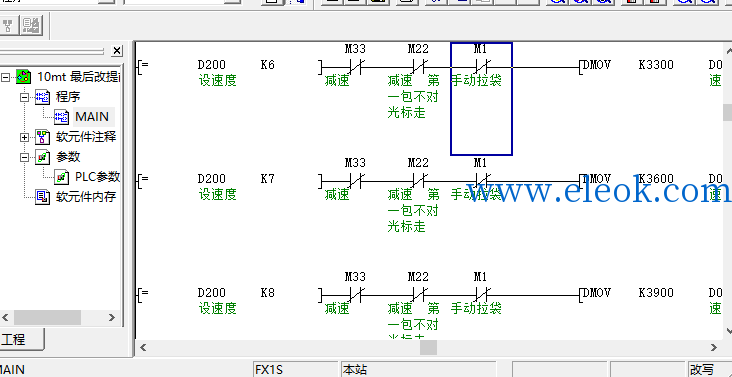The width and height of the screenshot is (732, 377).
Task: Click the K7 compare value
Action: [x=267, y=179]
